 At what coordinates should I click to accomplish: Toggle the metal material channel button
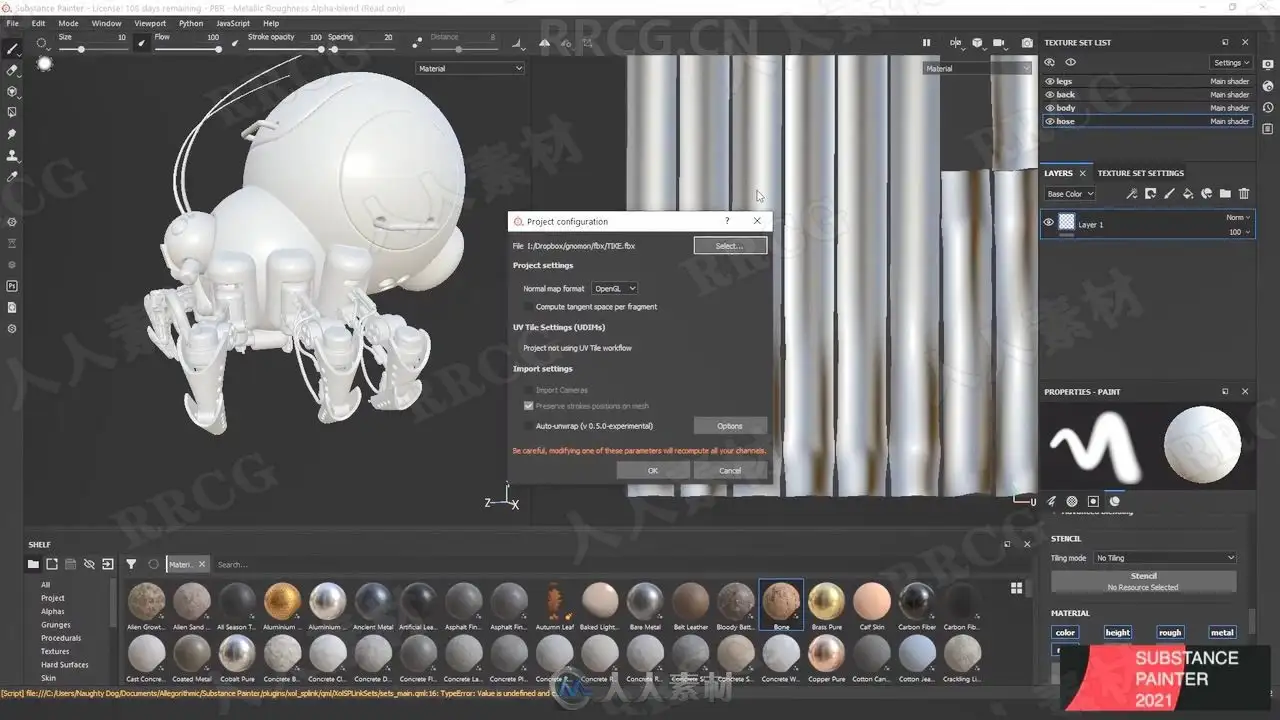(1222, 632)
